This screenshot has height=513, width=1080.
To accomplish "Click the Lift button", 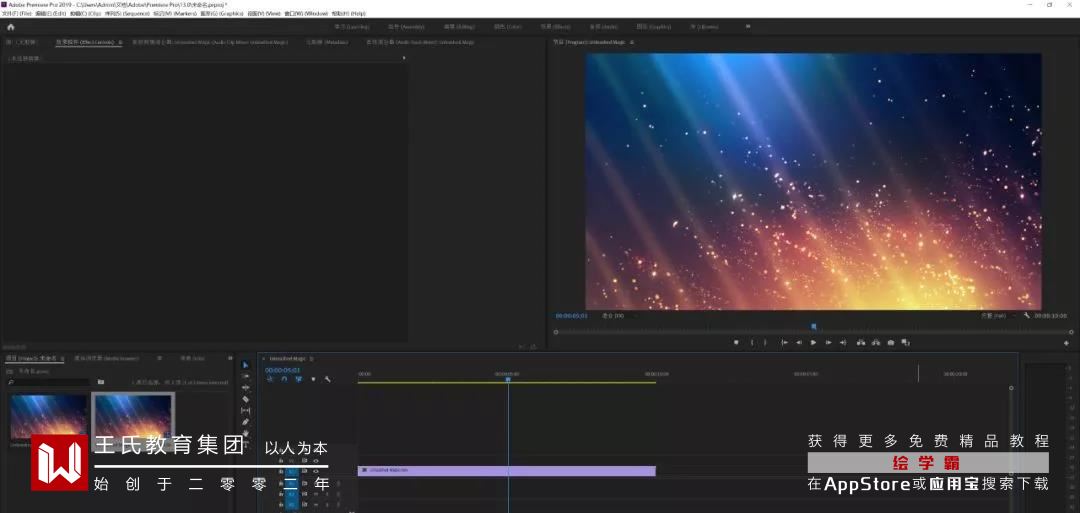I will point(861,342).
